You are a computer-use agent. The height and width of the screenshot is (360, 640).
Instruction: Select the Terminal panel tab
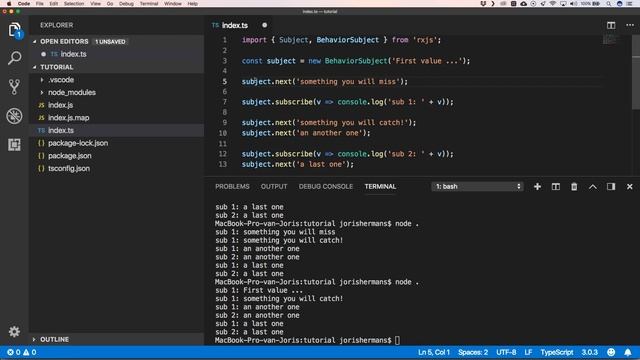(380, 187)
